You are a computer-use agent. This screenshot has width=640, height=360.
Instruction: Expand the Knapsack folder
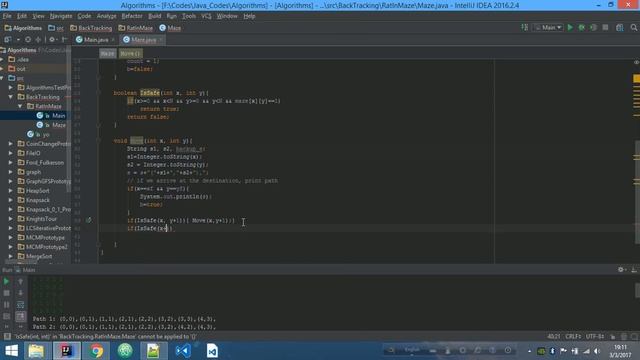pos(11,200)
